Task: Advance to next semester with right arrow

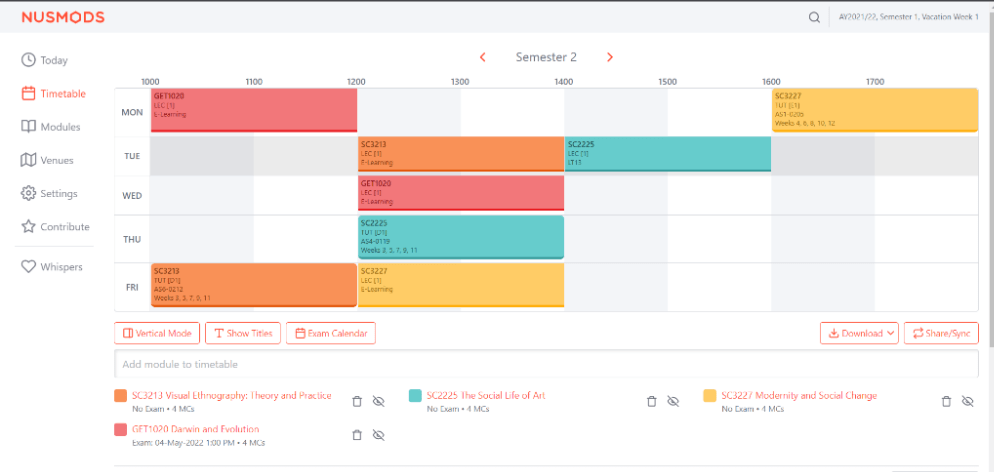Action: pyautogui.click(x=610, y=57)
